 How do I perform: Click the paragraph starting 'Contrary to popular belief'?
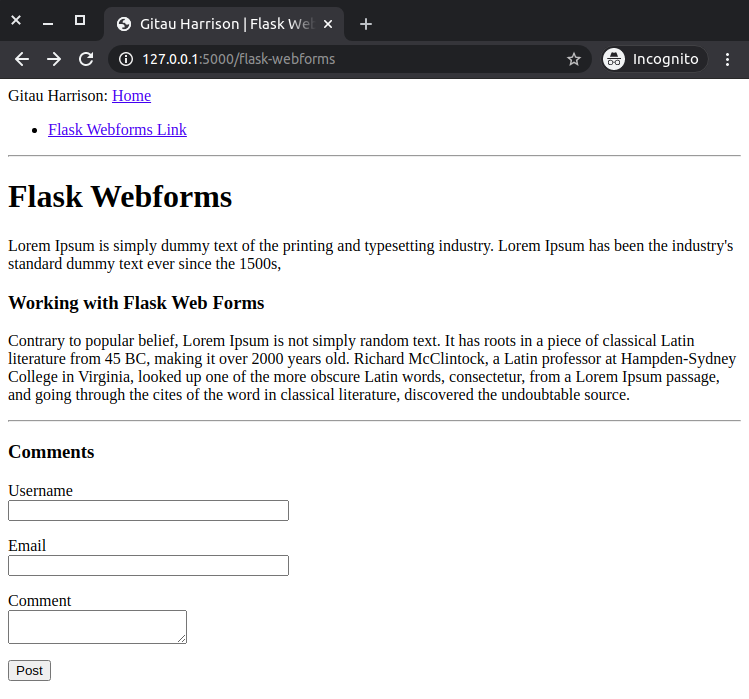(372, 367)
